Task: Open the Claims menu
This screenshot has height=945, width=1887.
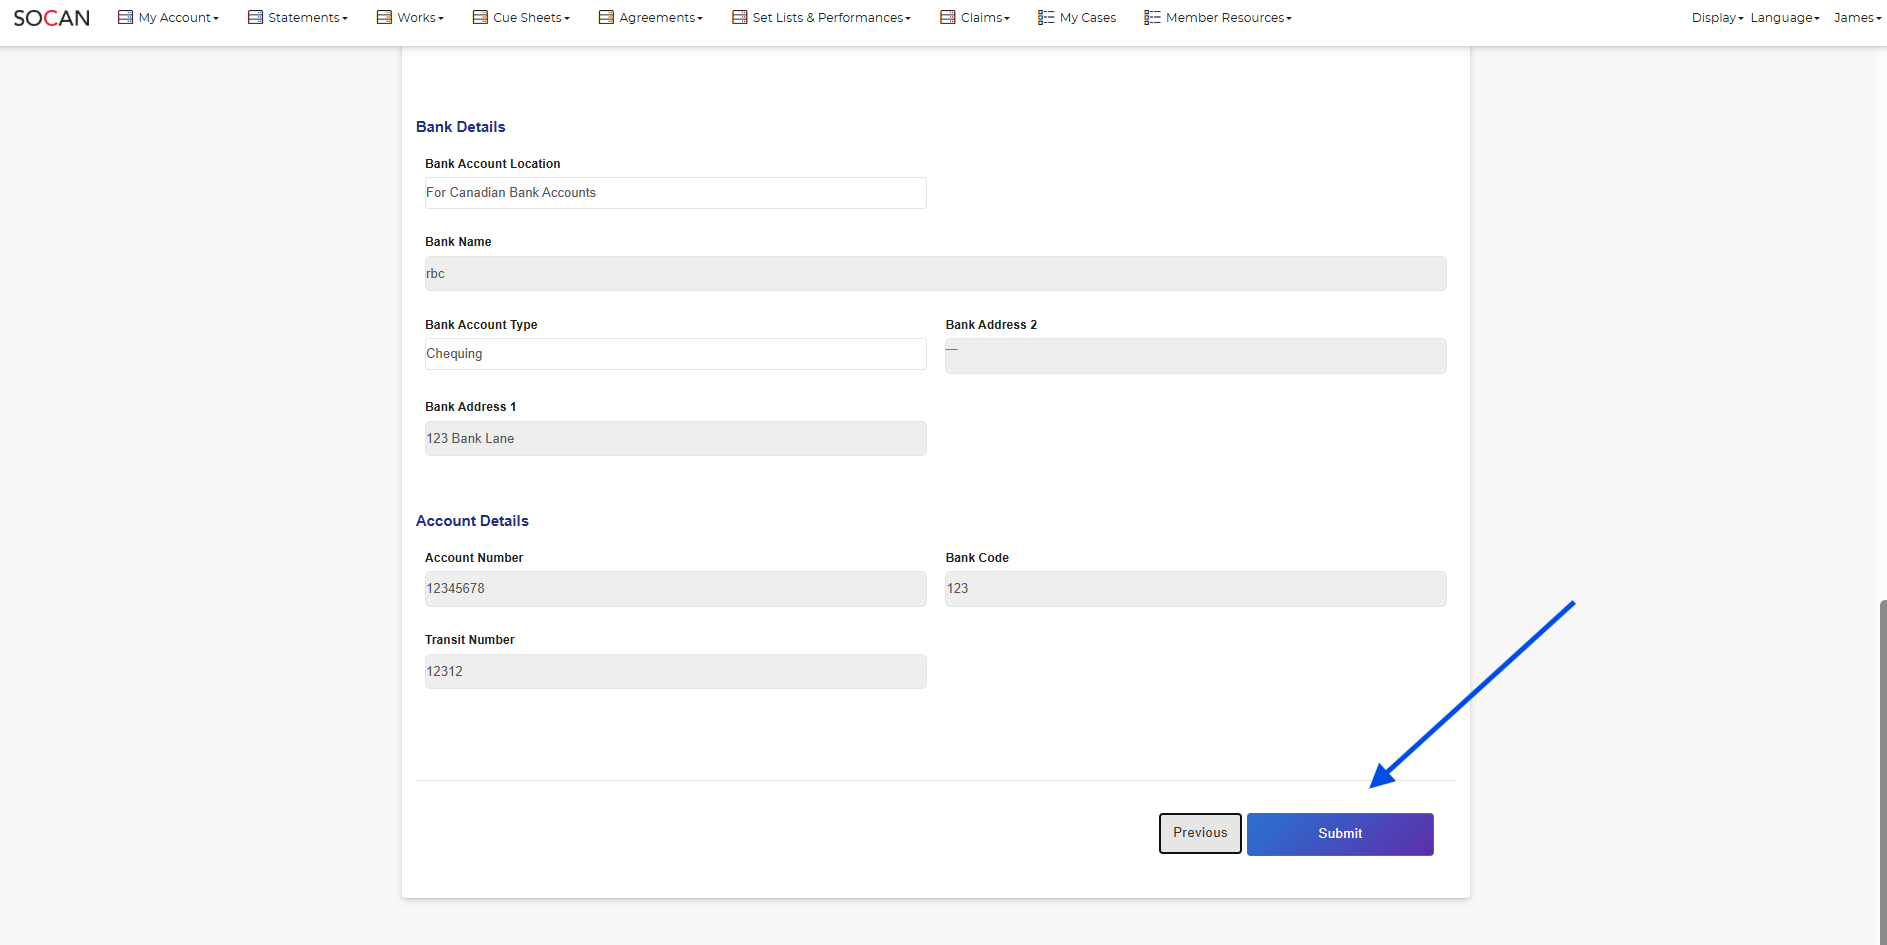Action: coord(984,18)
